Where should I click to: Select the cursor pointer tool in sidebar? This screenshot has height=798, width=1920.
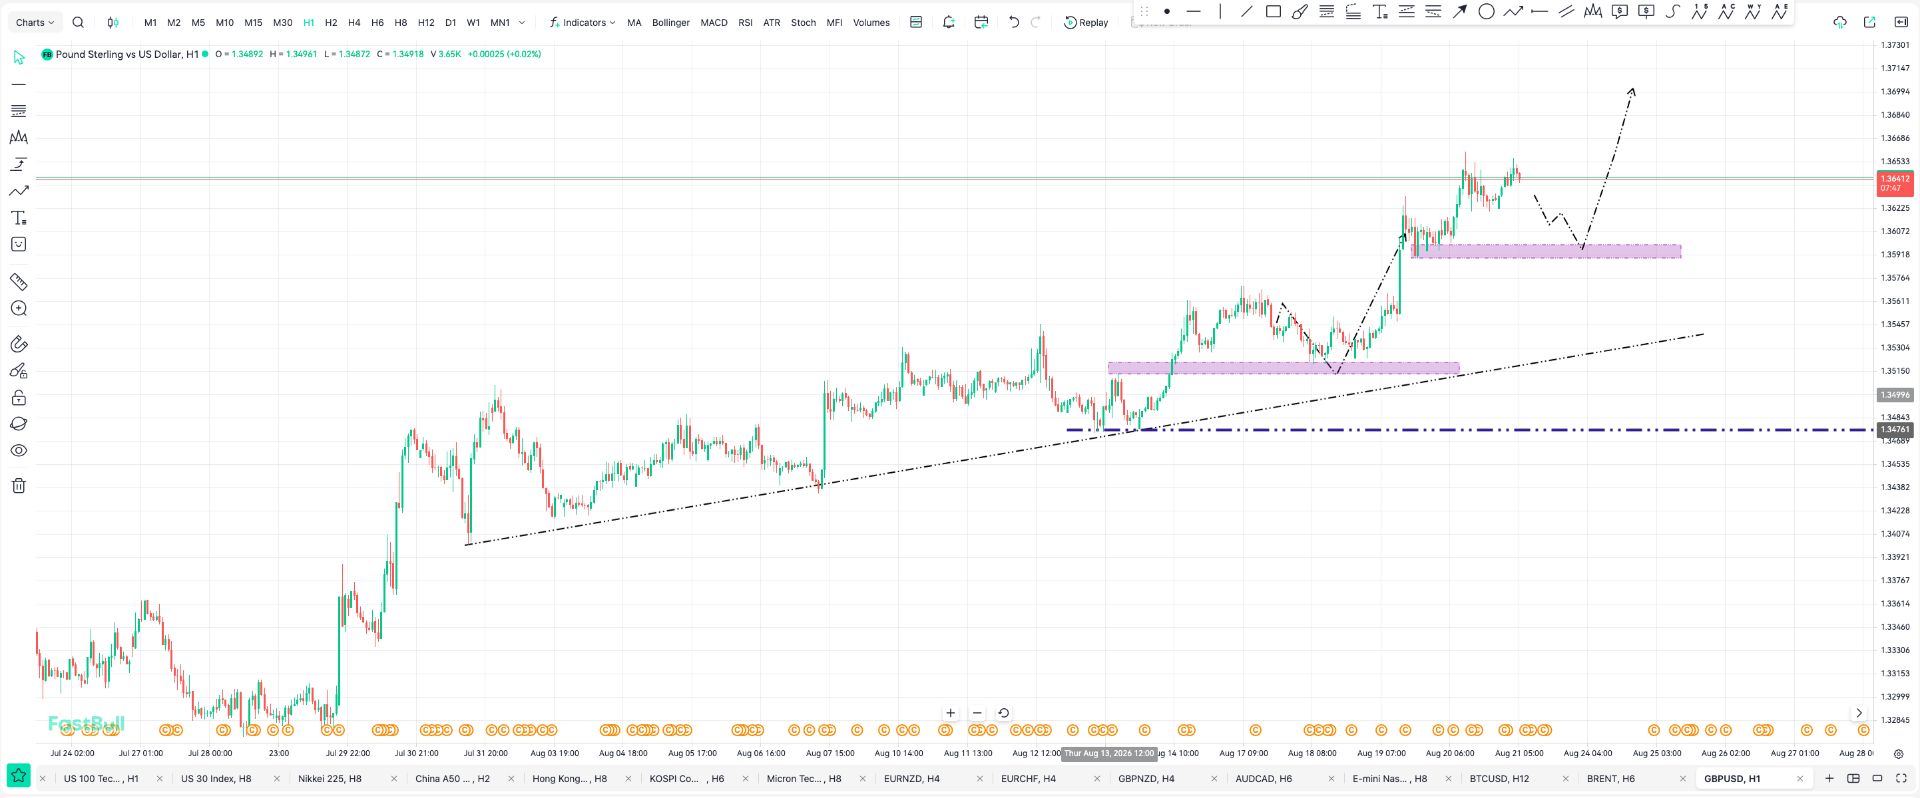(x=18, y=58)
